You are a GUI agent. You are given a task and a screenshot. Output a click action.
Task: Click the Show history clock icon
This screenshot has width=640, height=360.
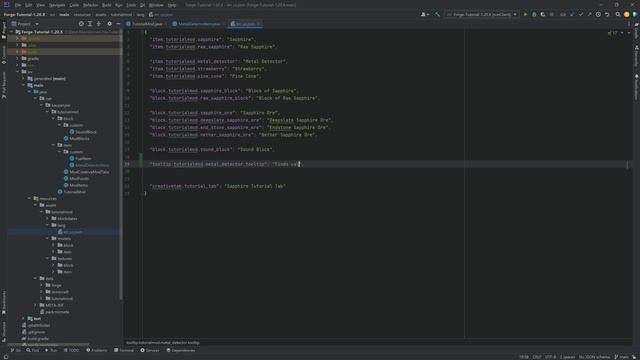pos(598,14)
